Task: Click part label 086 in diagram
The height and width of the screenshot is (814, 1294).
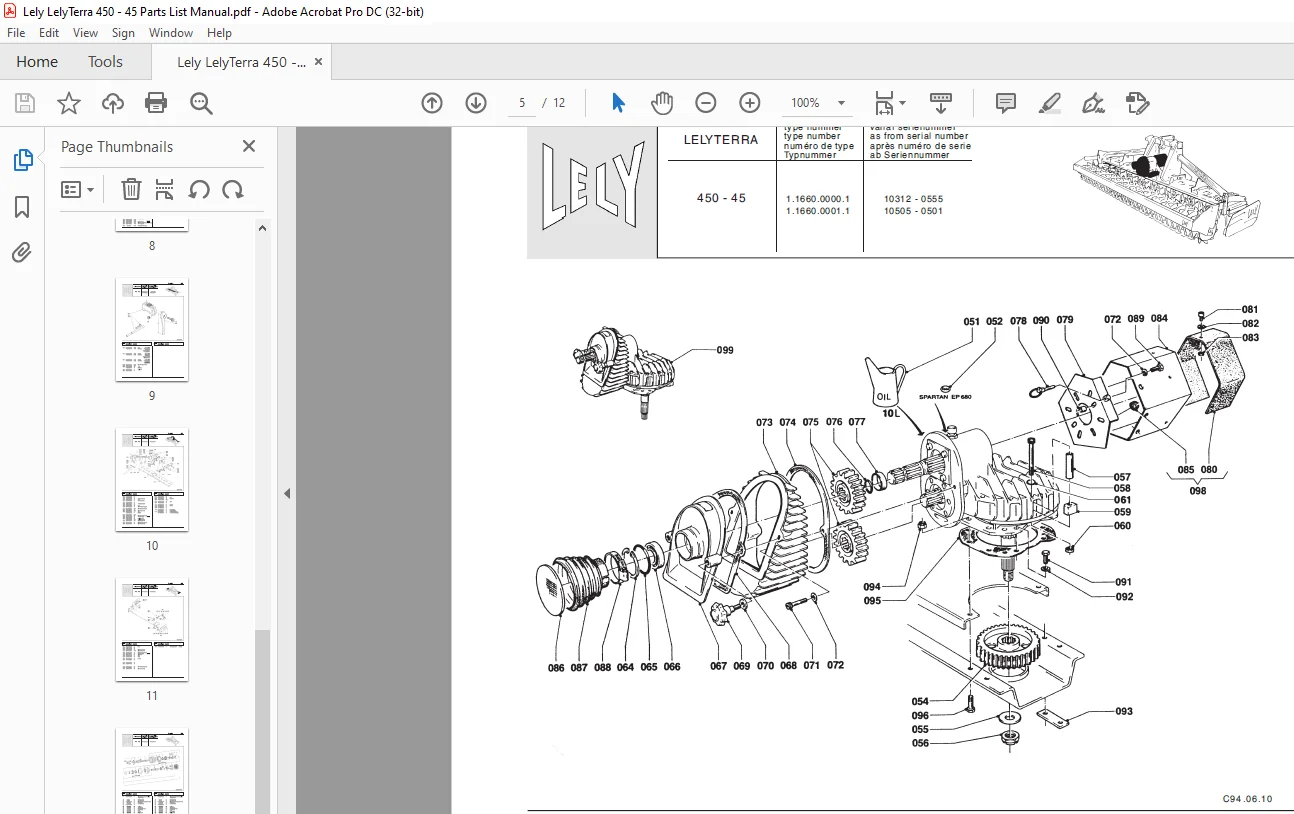Action: tap(556, 667)
